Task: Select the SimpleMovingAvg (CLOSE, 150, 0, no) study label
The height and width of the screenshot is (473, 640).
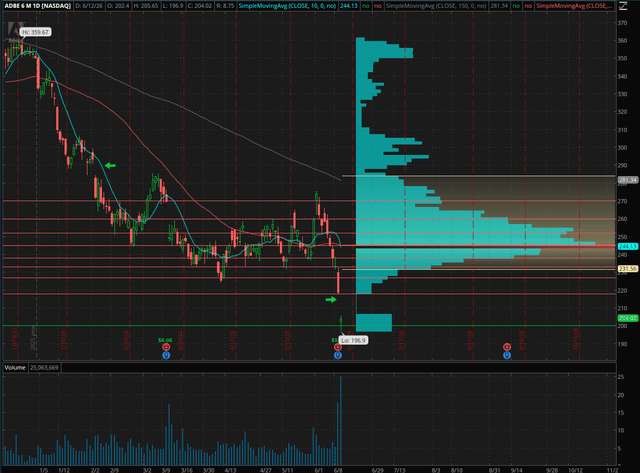Action: (x=436, y=6)
